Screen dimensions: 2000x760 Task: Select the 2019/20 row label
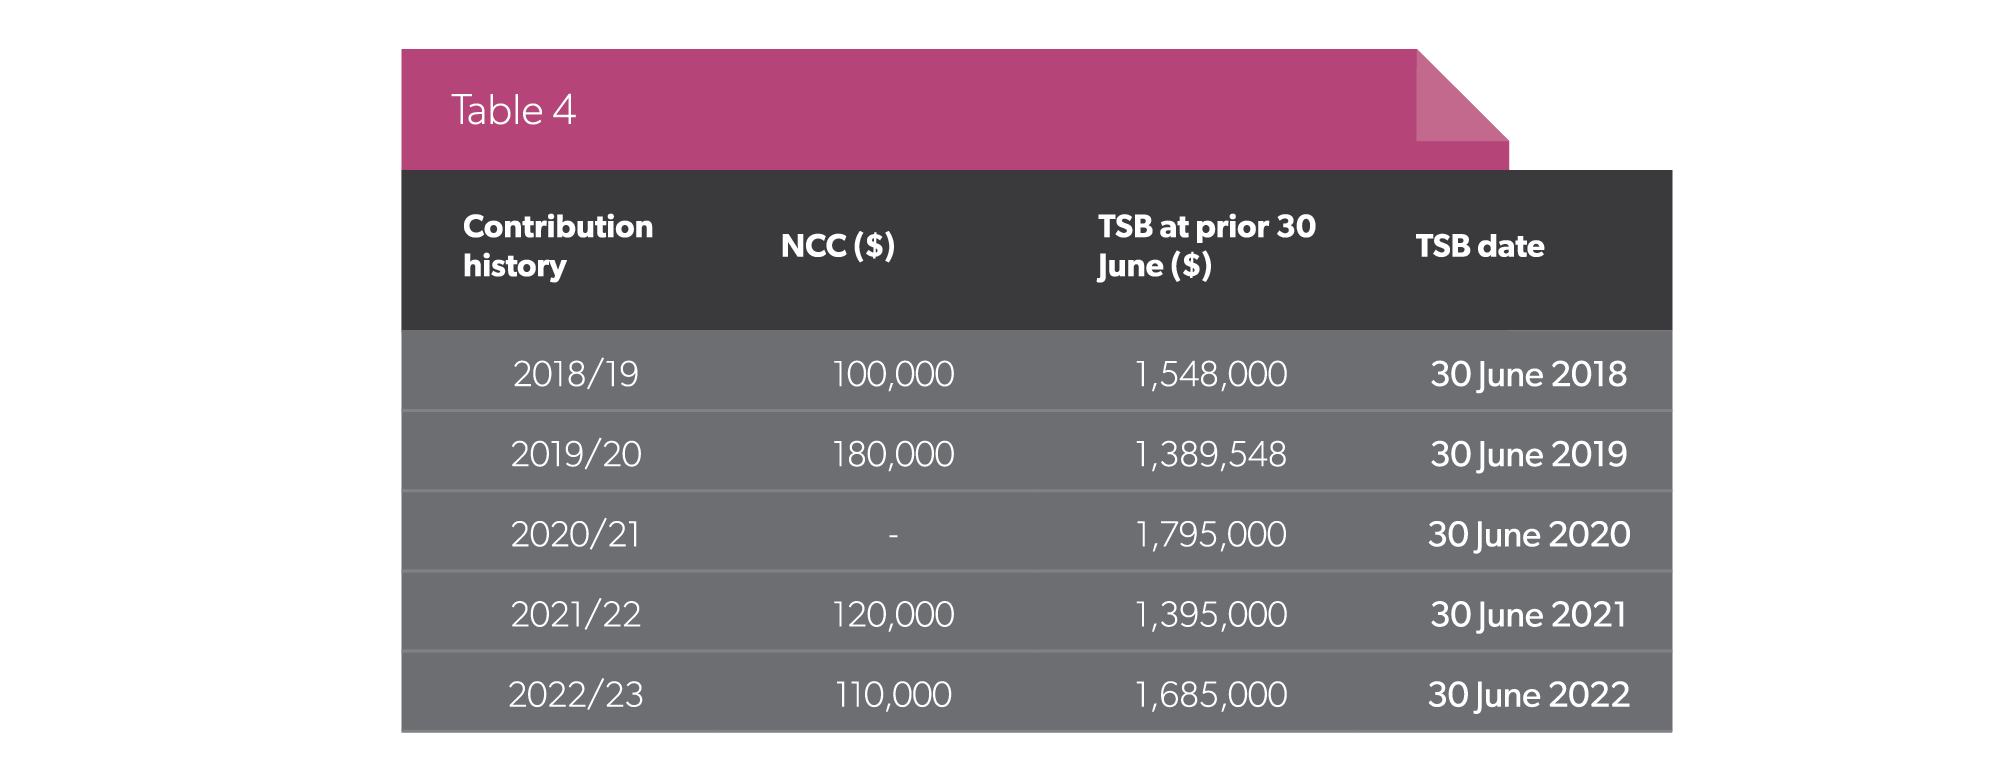(576, 454)
